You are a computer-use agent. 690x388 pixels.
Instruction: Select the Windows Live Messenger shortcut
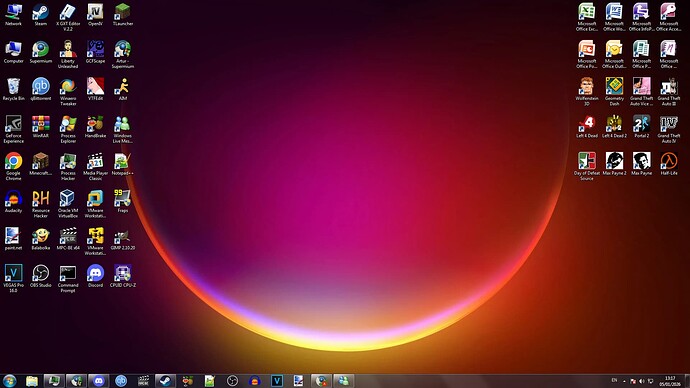[x=122, y=130]
